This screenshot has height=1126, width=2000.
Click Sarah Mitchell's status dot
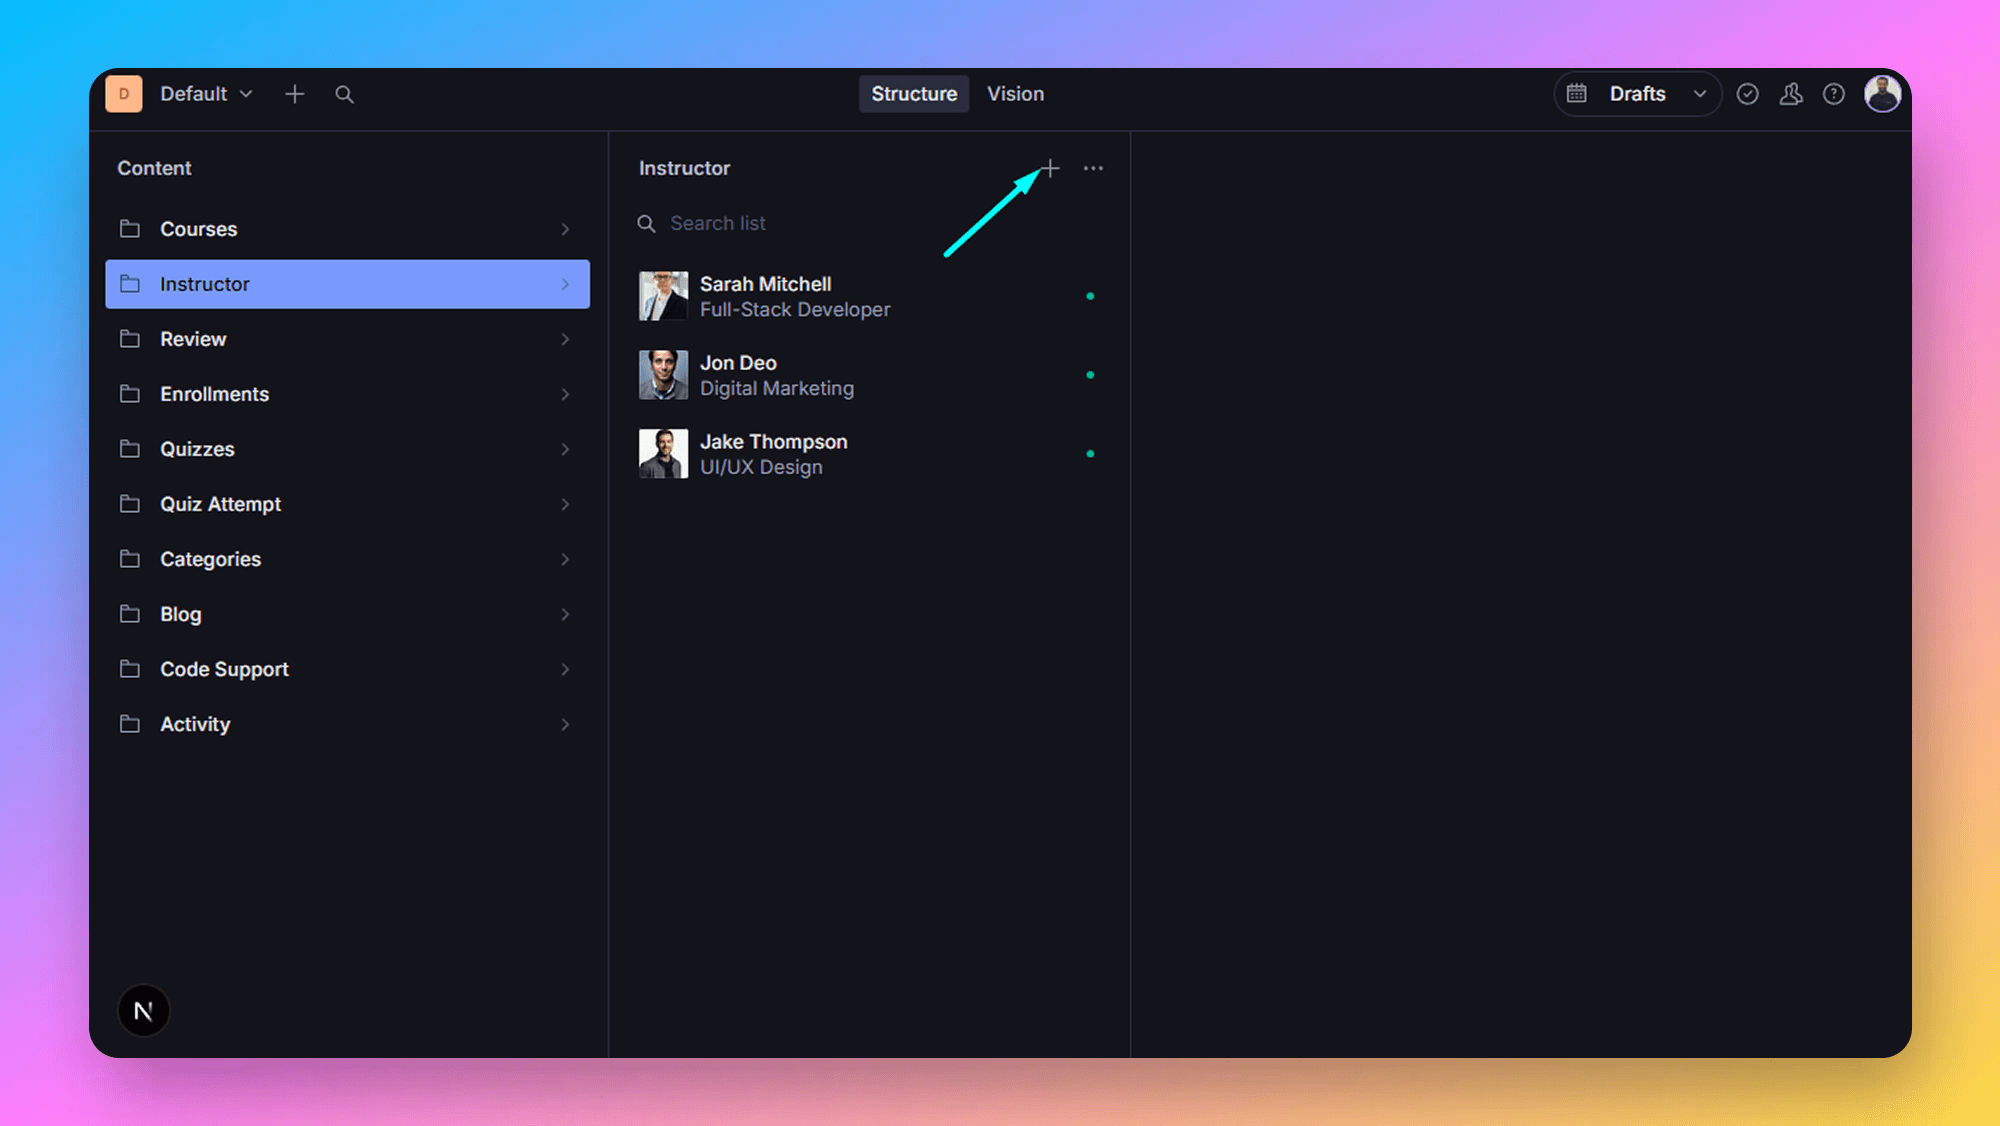pyautogui.click(x=1090, y=296)
